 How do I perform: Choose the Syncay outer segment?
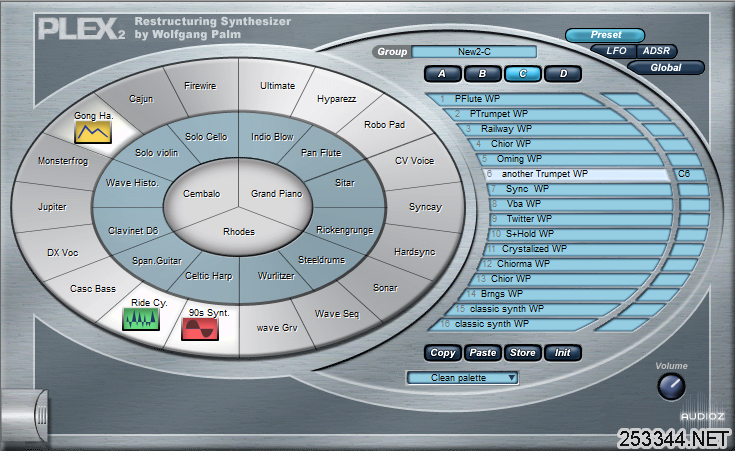425,207
